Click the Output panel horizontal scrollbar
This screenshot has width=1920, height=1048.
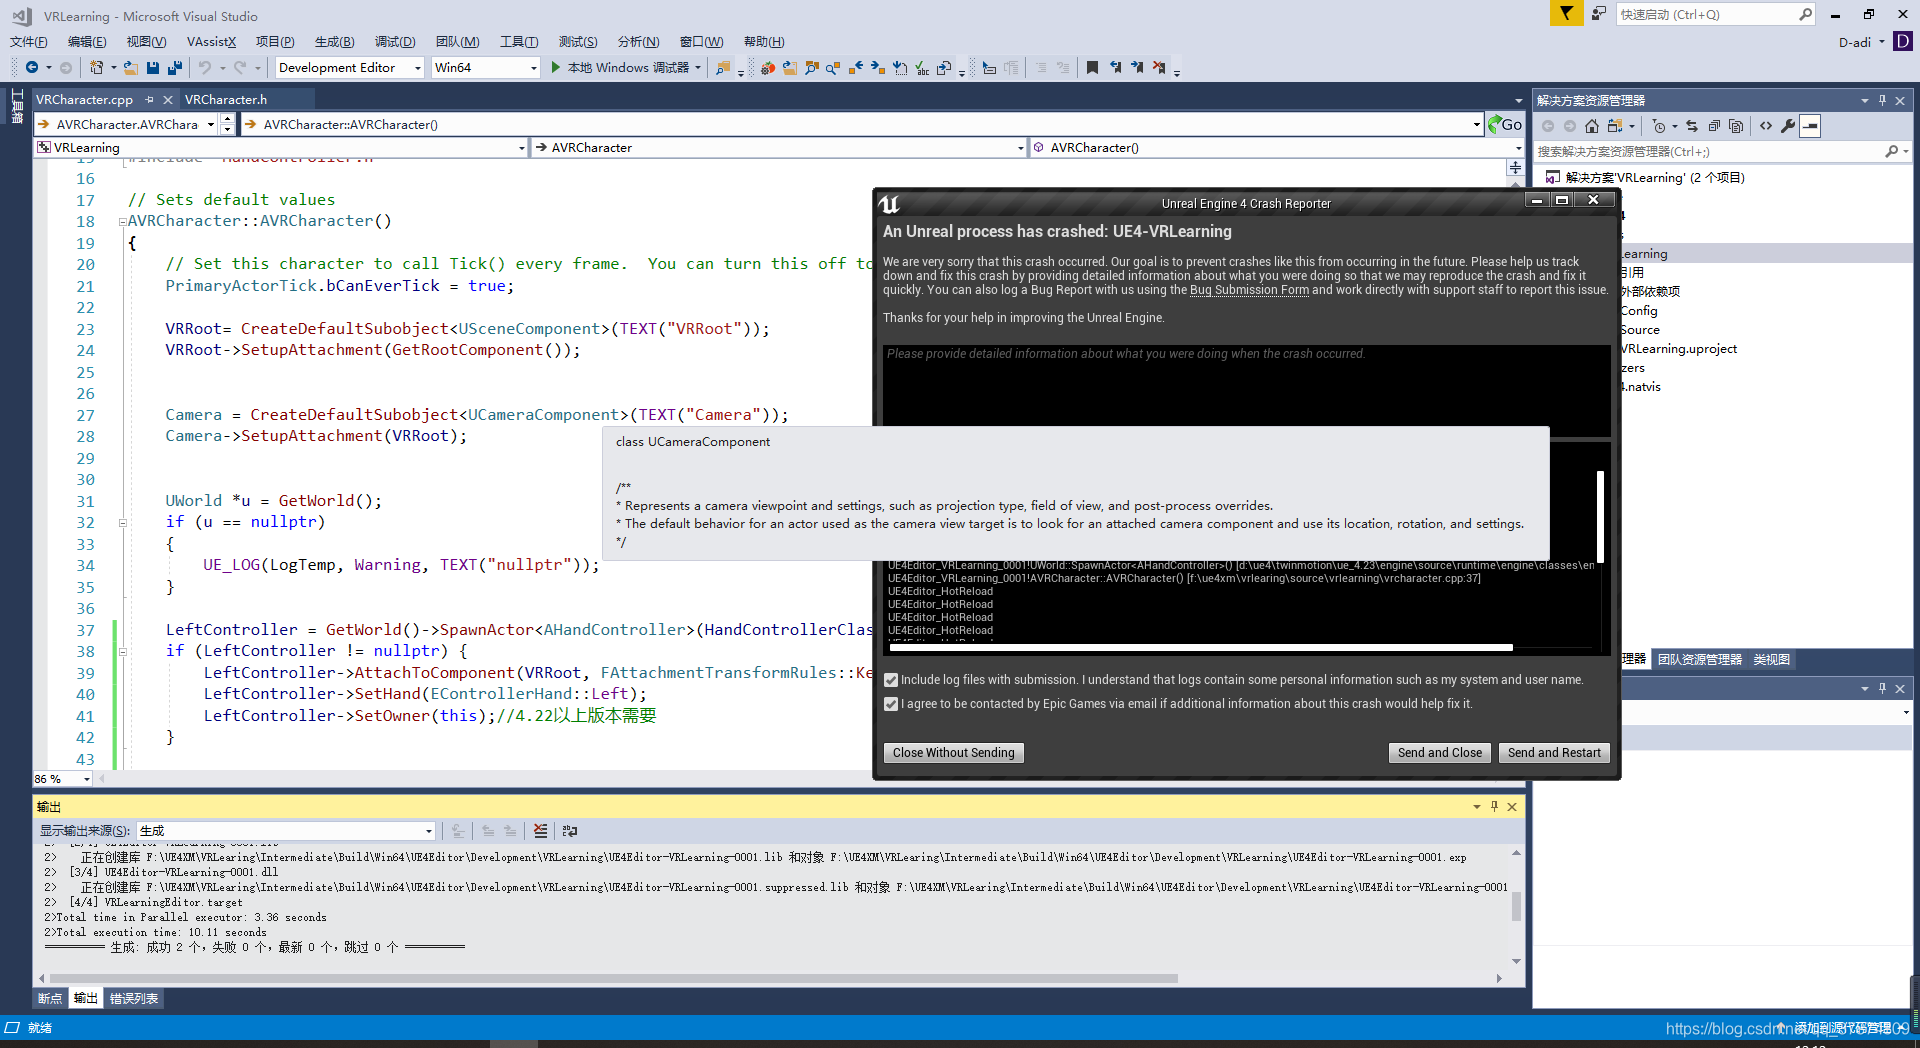(x=614, y=978)
